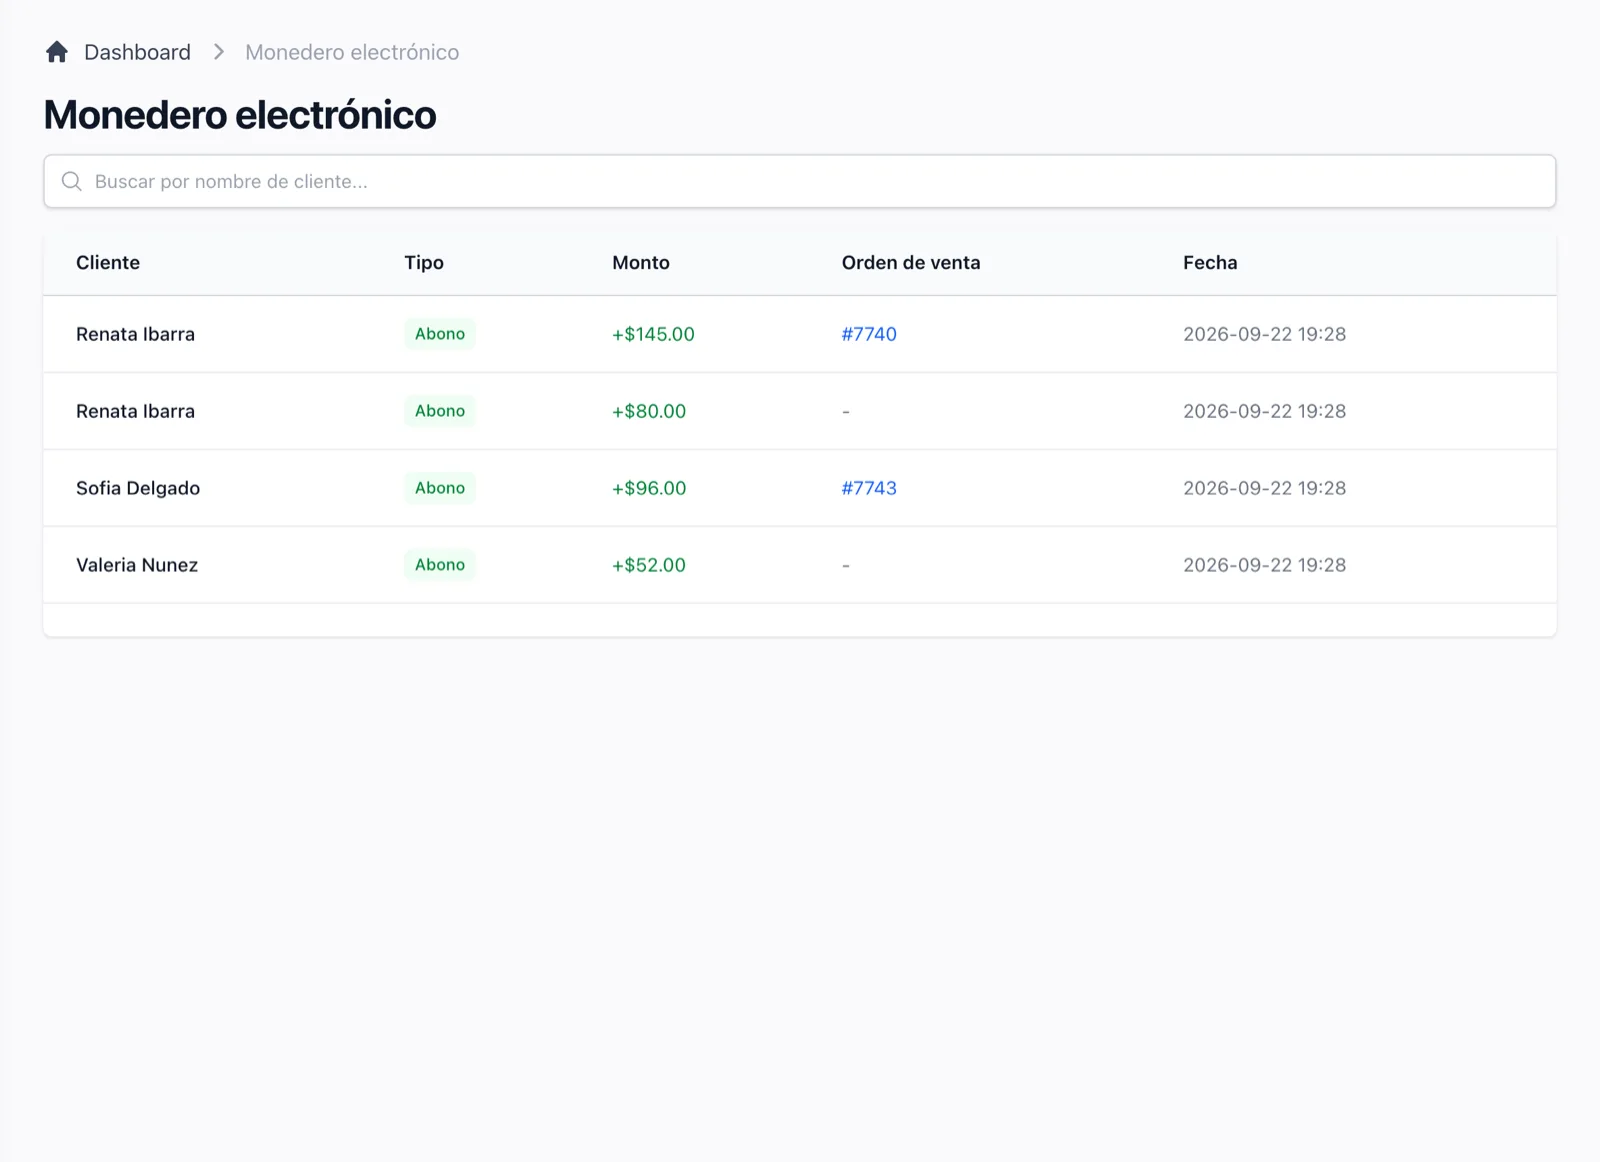1600x1162 pixels.
Task: Click the Cliente column header
Action: click(x=108, y=263)
